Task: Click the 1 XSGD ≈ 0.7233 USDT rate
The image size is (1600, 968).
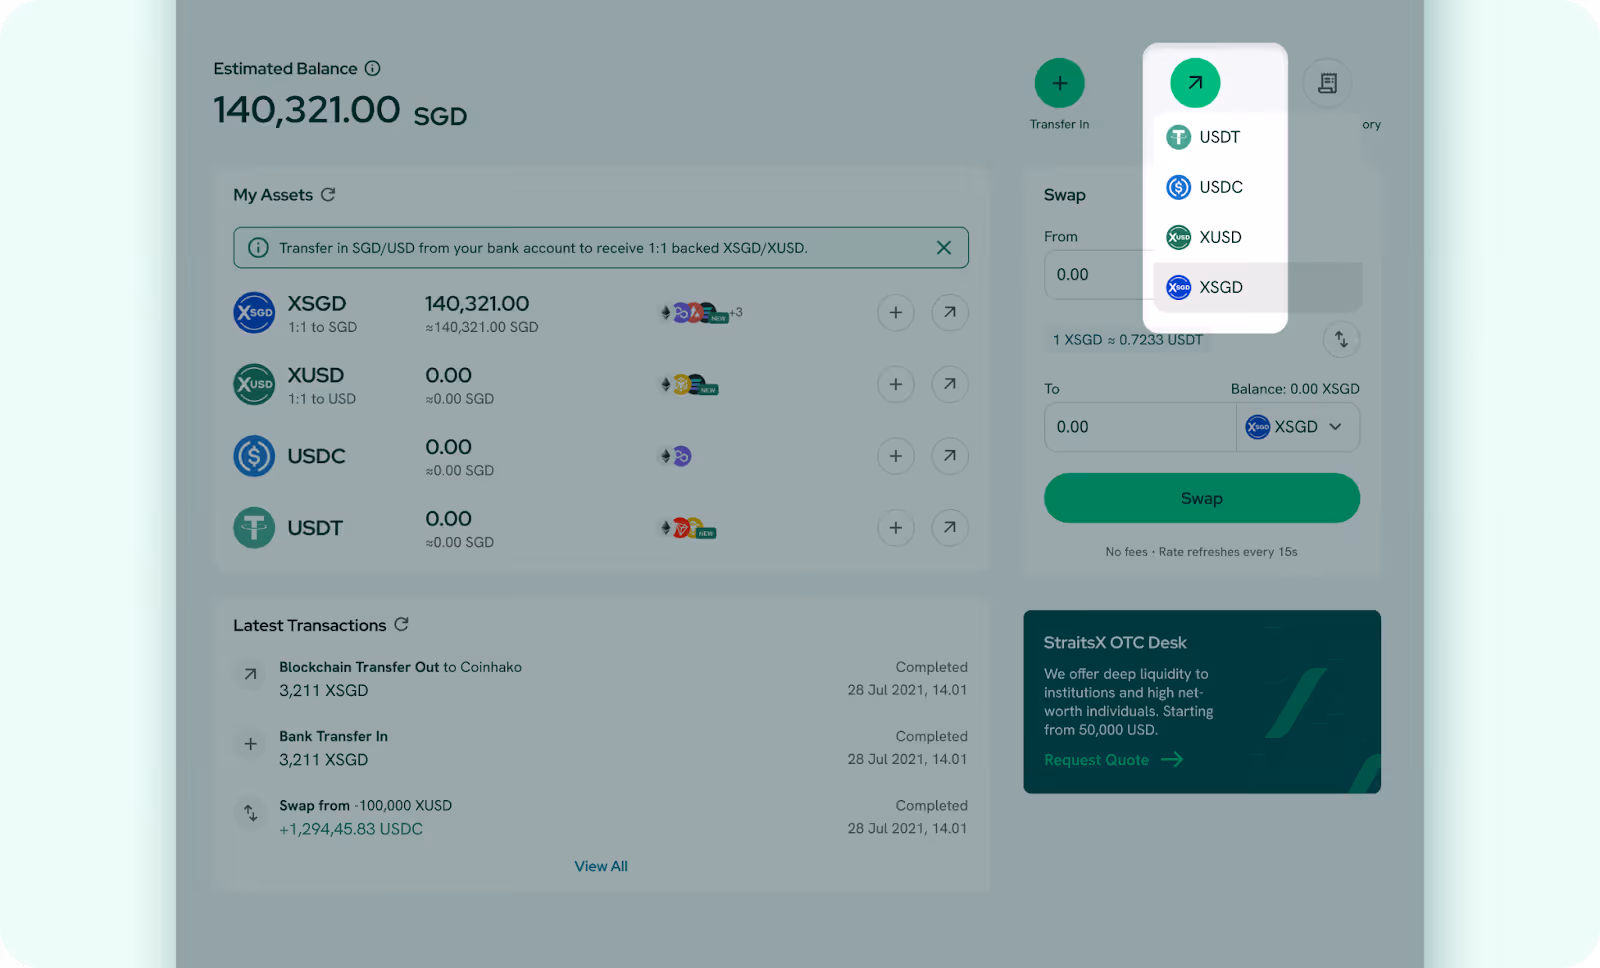Action: click(1128, 340)
